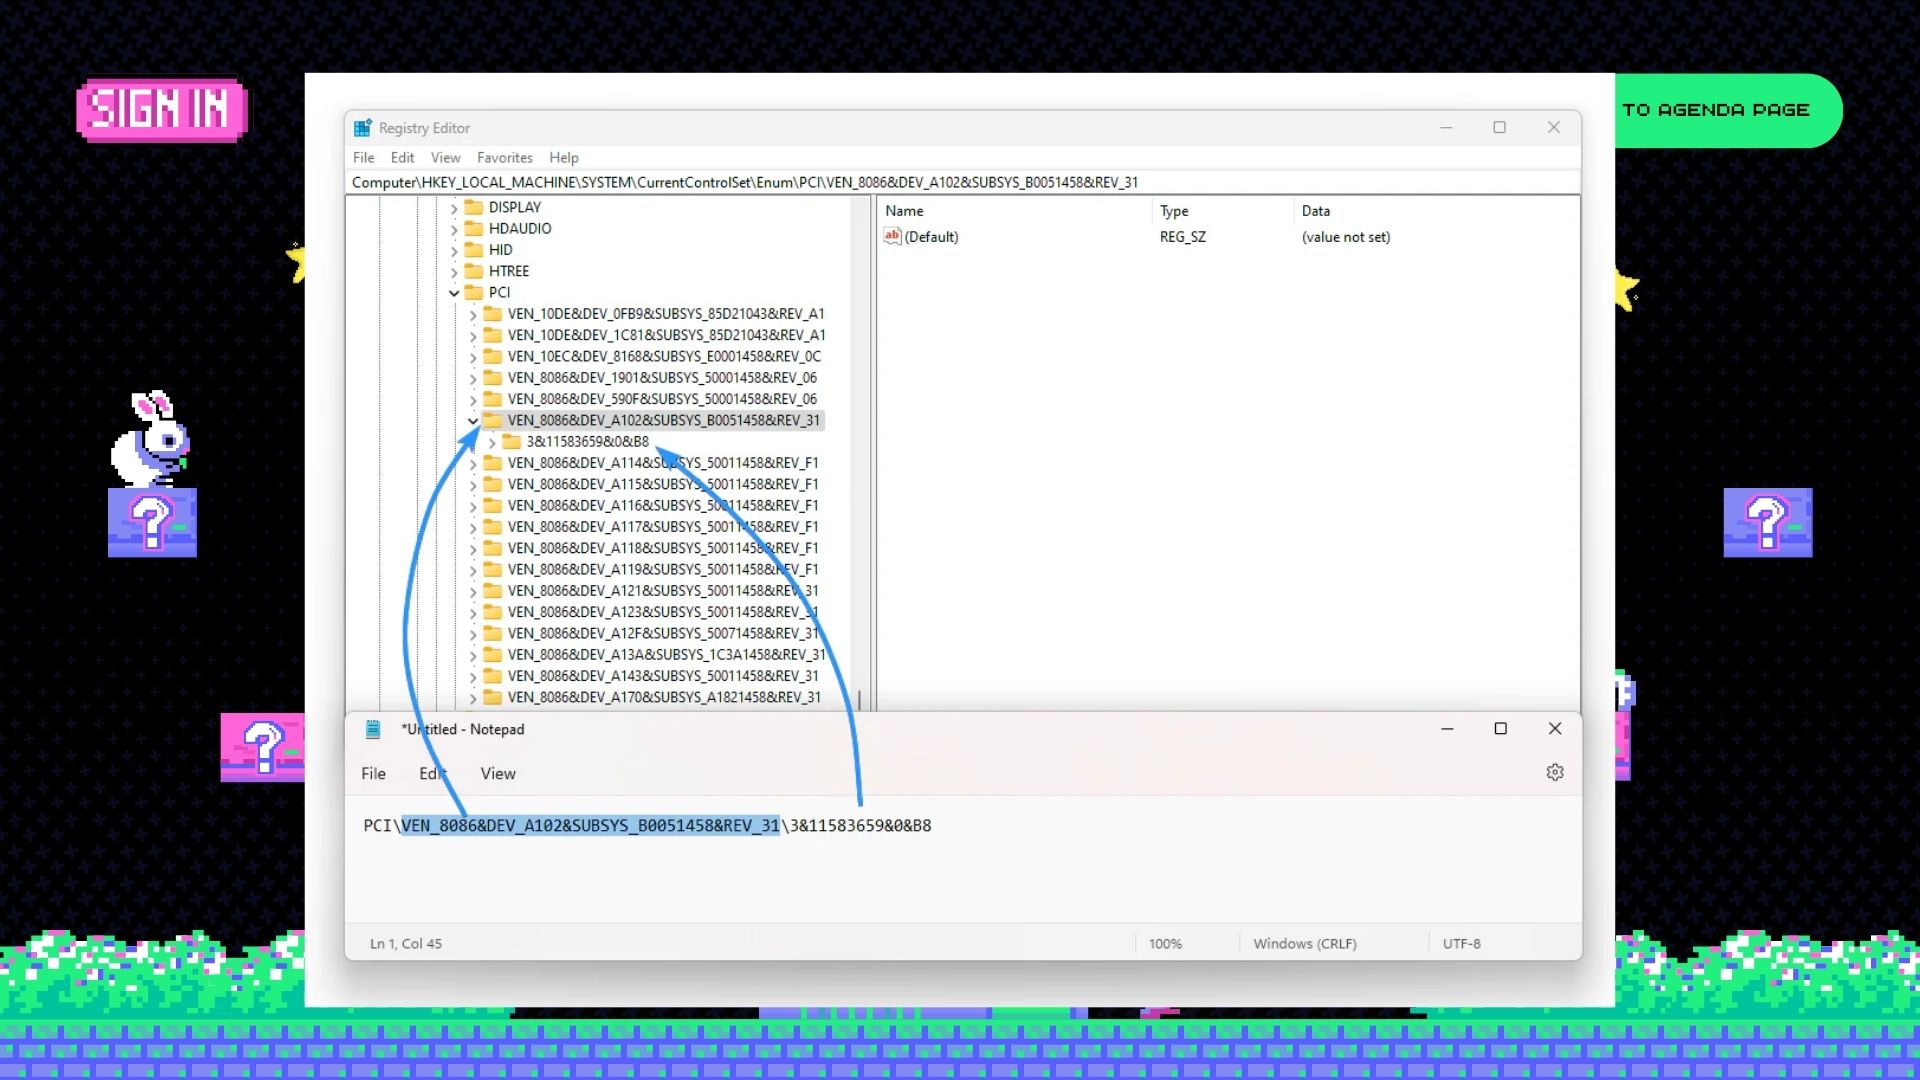Select the VEN_8086&DEV_A119 key
This screenshot has width=1920, height=1080.
coord(662,570)
